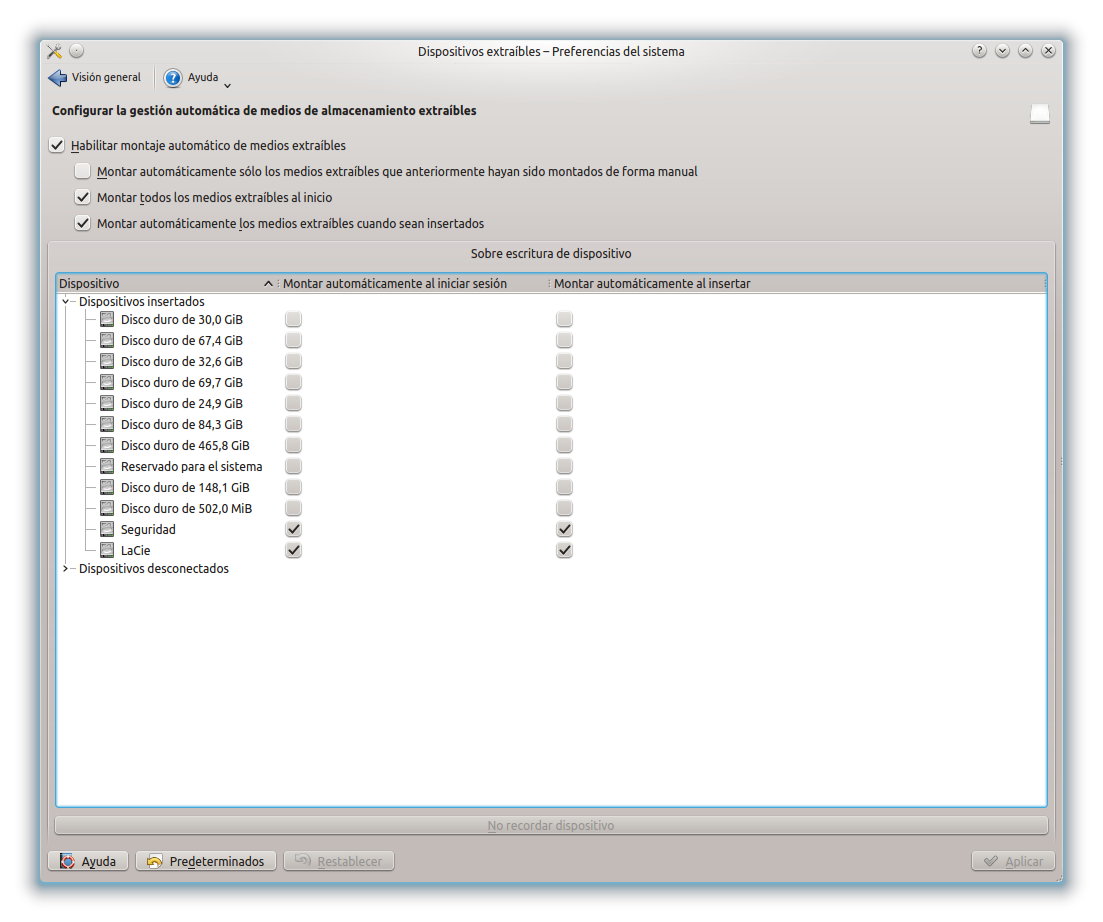The height and width of the screenshot is (922, 1103).
Task: Click the Ayuda question mark icon in the toolbar
Action: coord(173,78)
